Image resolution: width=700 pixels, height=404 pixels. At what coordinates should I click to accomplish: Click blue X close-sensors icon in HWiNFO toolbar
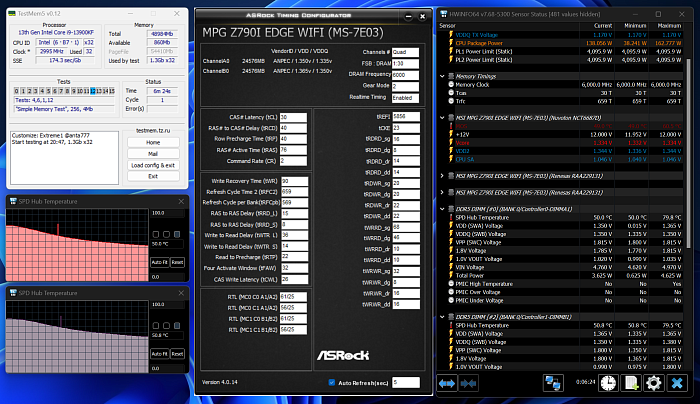tap(677, 383)
